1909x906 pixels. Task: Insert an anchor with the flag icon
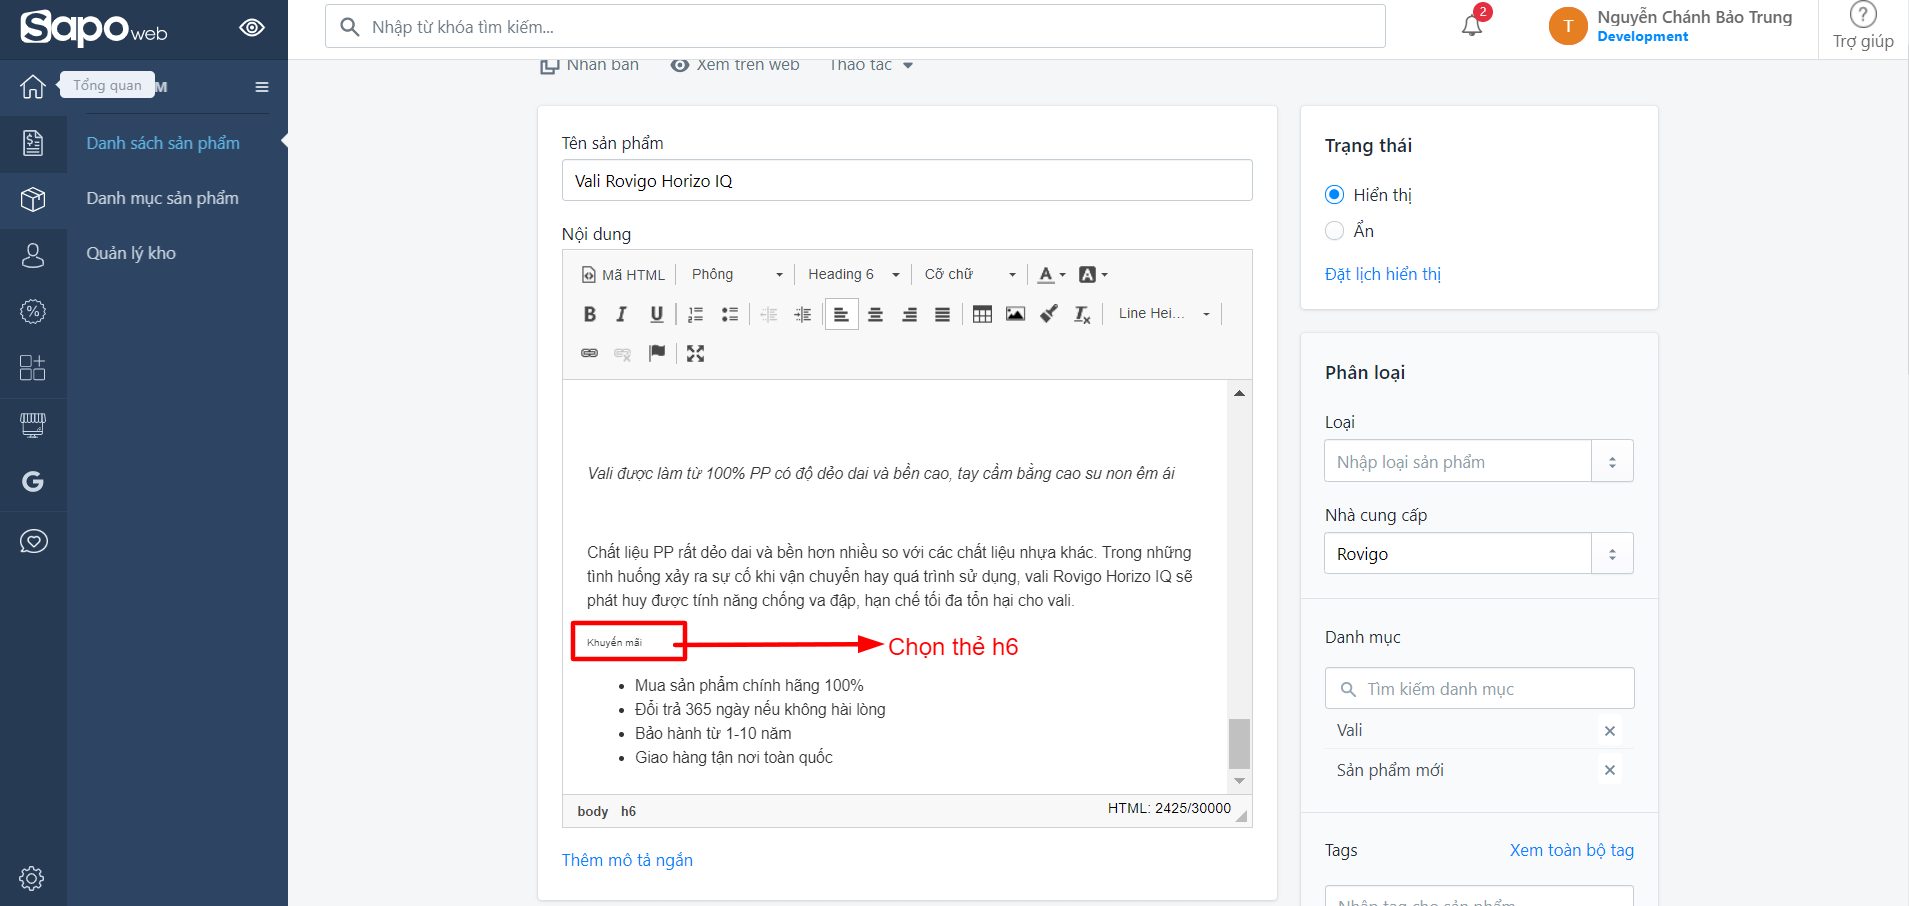point(657,353)
